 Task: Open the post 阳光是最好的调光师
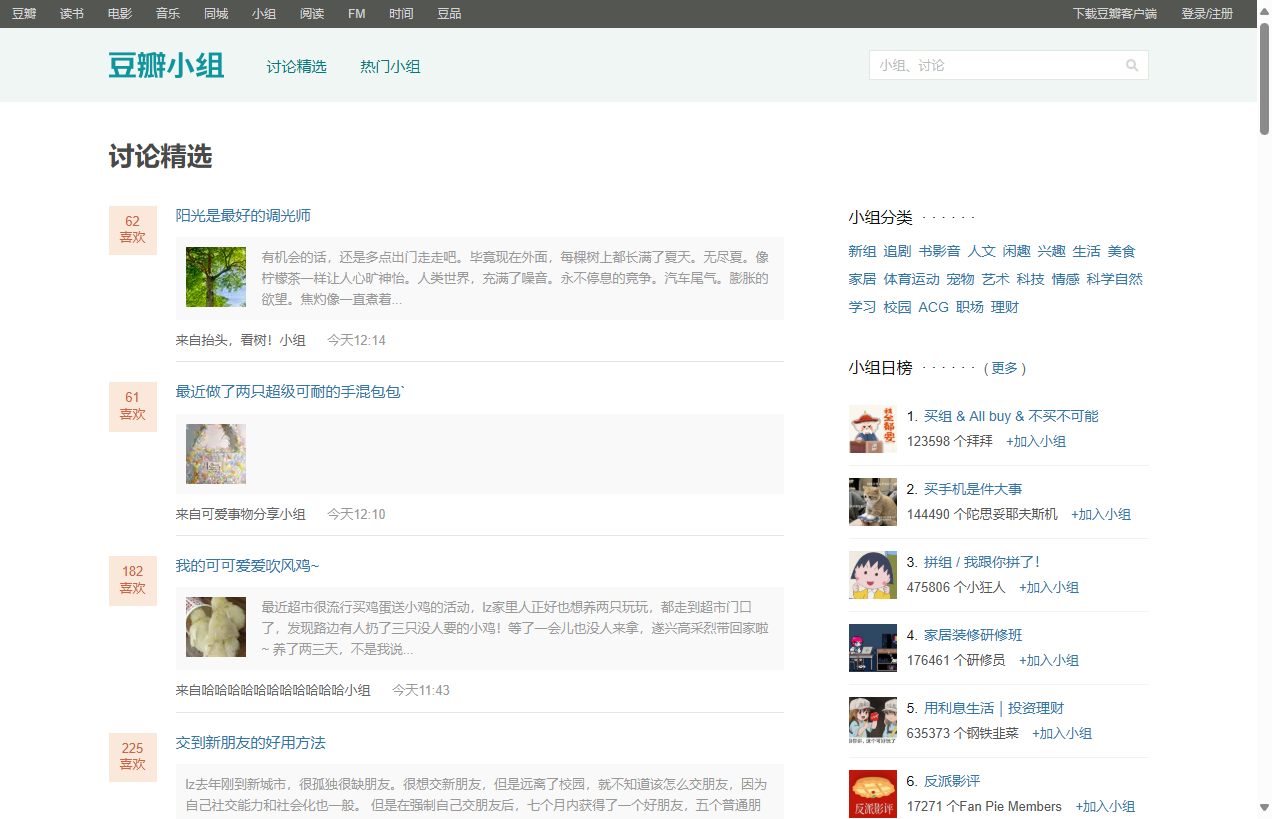pyautogui.click(x=243, y=216)
